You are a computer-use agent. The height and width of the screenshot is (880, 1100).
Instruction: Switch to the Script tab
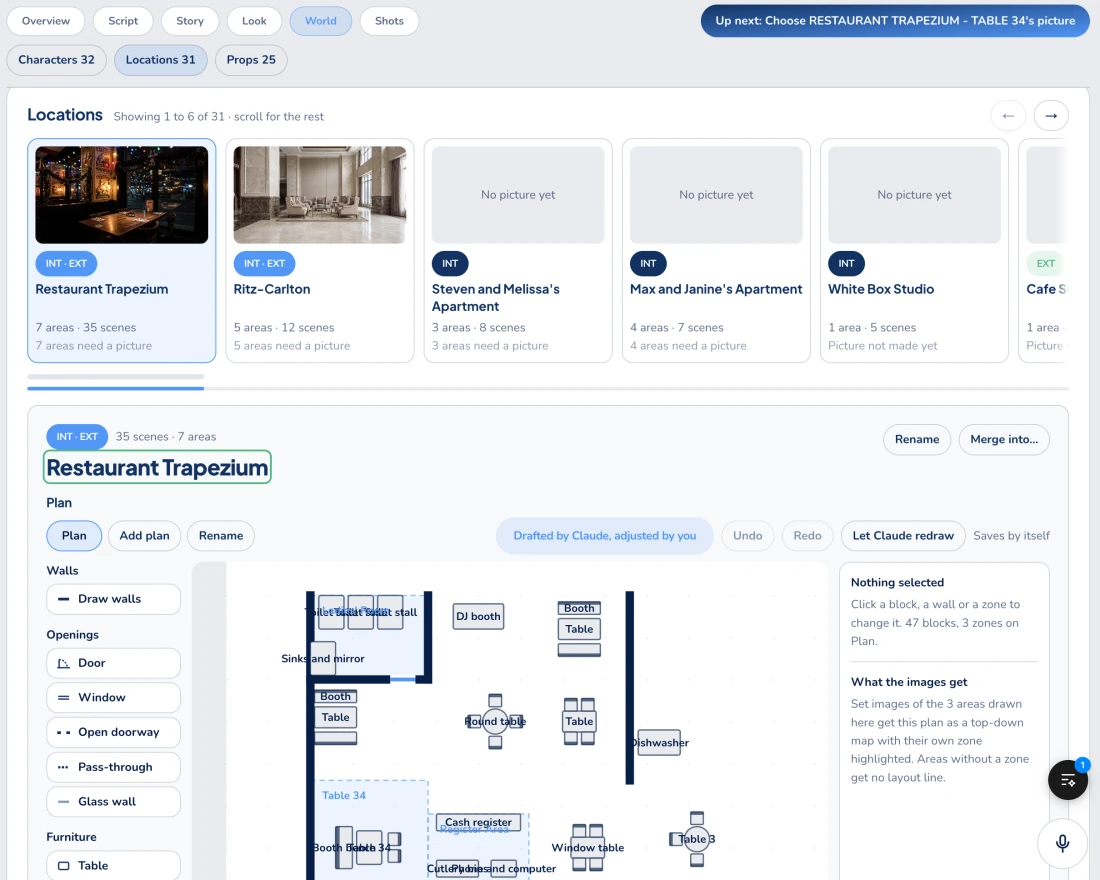[123, 21]
